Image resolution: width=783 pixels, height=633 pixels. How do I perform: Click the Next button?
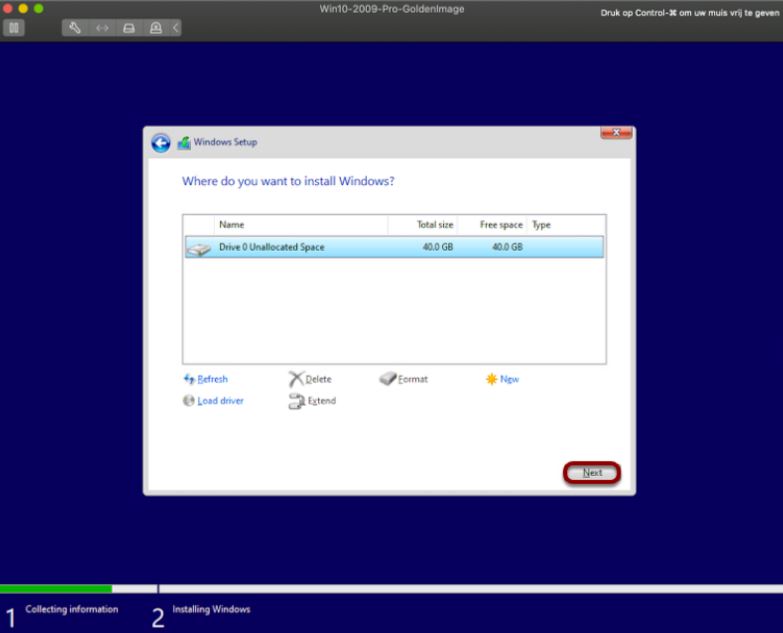coord(592,473)
